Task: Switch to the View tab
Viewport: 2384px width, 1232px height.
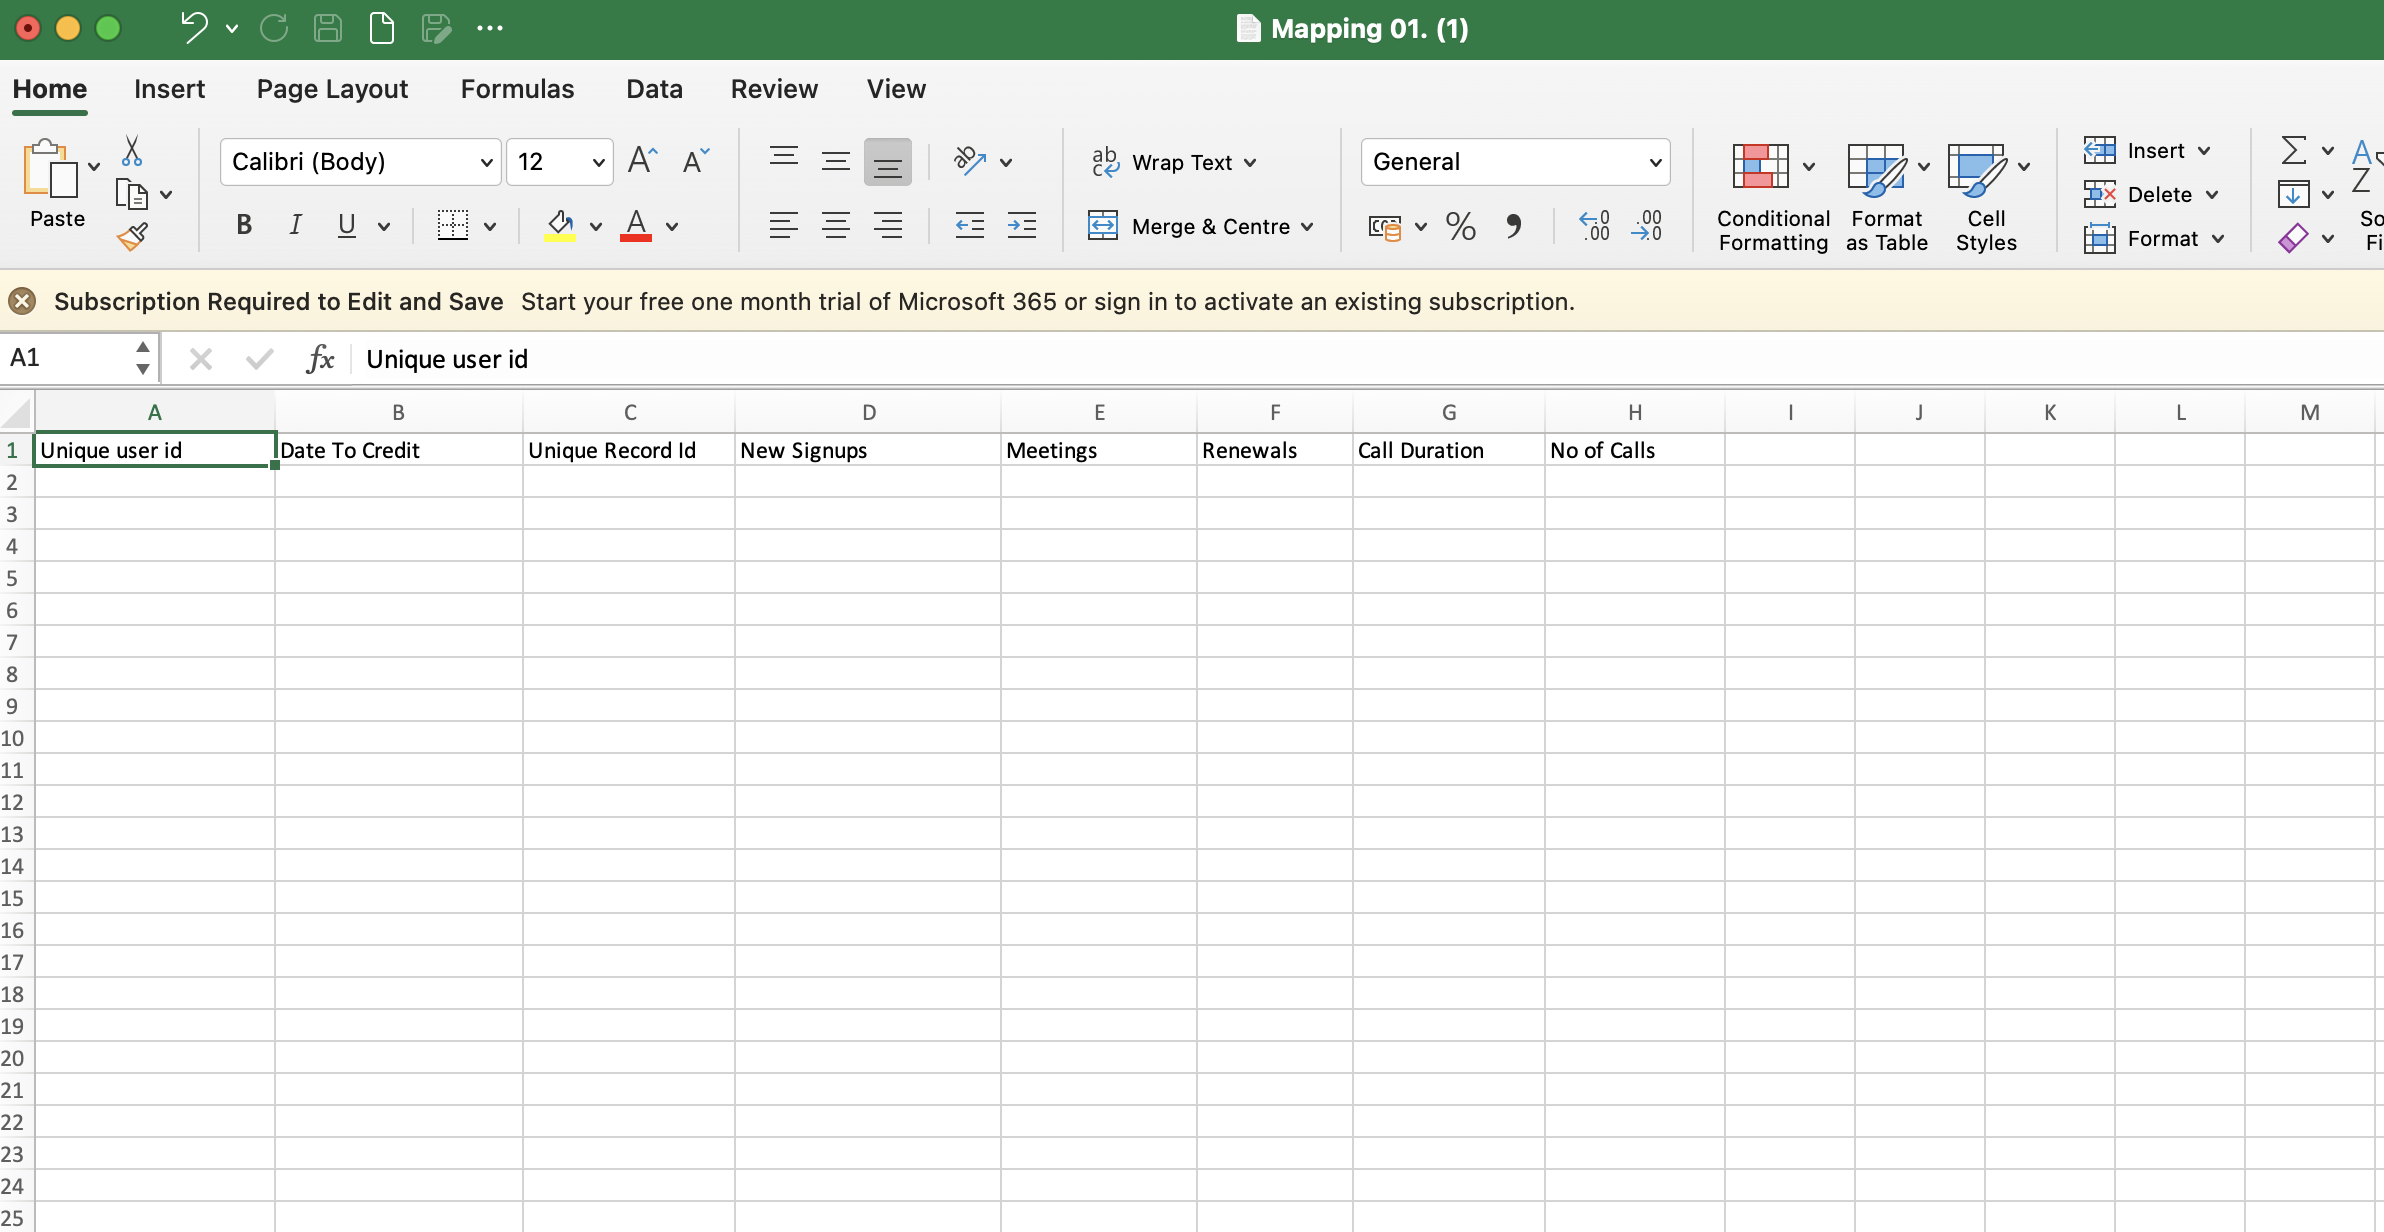Action: click(896, 89)
